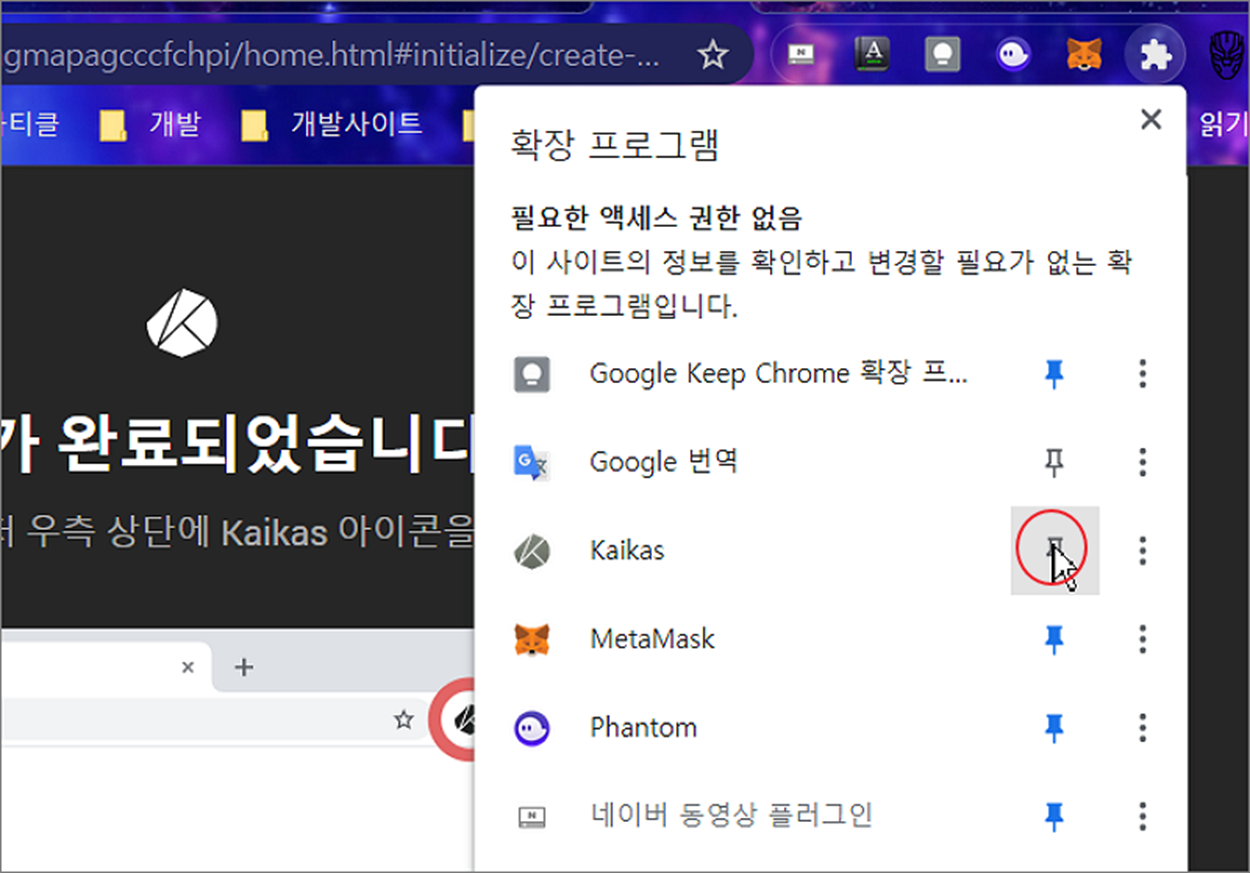Open the Phantom wallet toolbar icon
This screenshot has height=873, width=1250.
click(1013, 54)
